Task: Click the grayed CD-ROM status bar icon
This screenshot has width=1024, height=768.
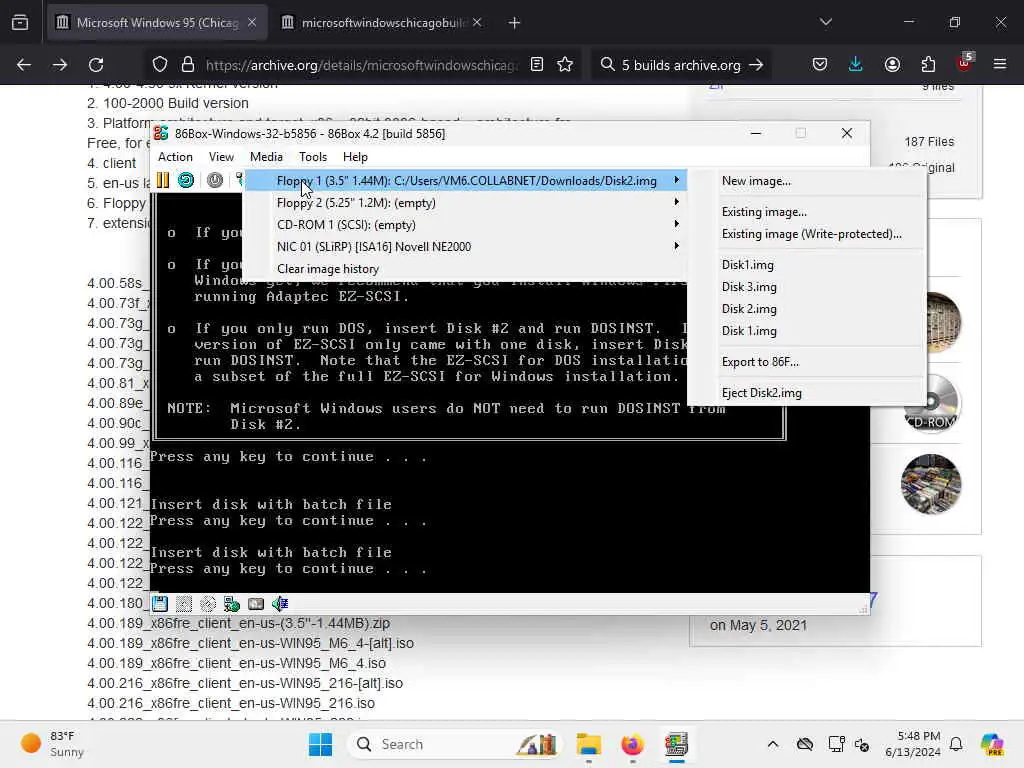Action: [208, 603]
